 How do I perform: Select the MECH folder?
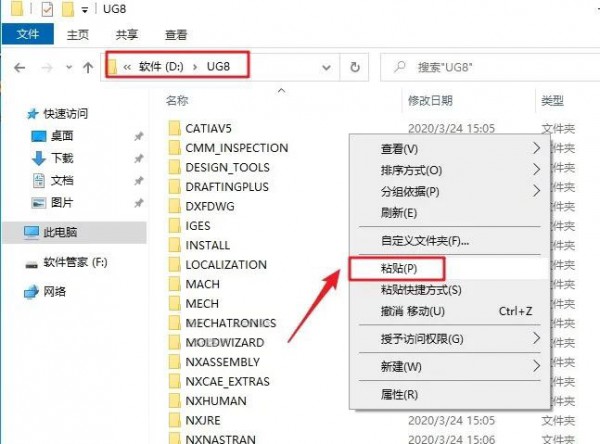click(x=194, y=304)
